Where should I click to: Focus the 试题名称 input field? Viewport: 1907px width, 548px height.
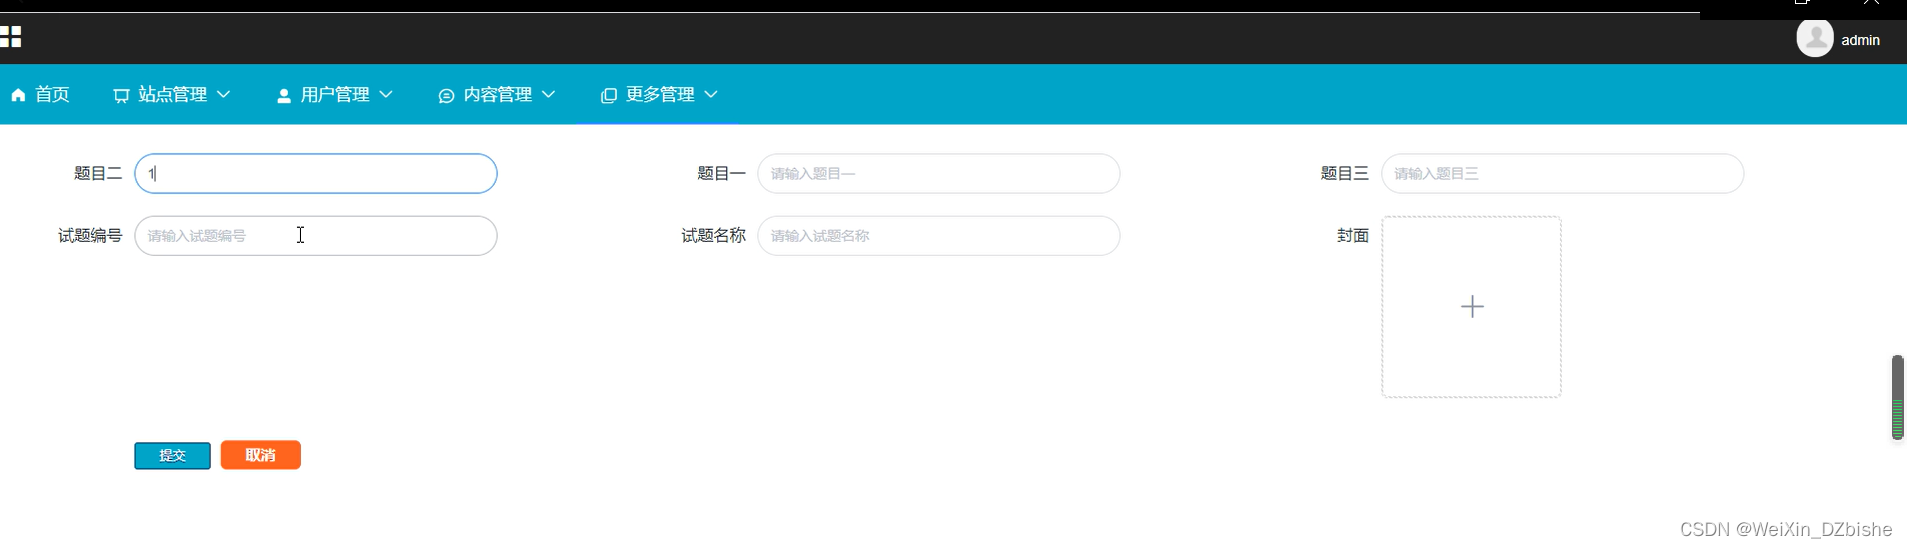point(938,235)
